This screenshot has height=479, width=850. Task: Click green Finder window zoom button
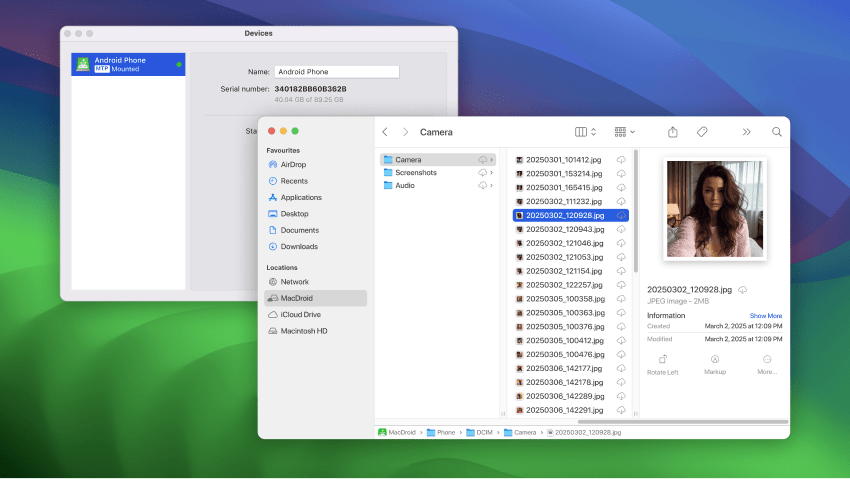click(295, 131)
